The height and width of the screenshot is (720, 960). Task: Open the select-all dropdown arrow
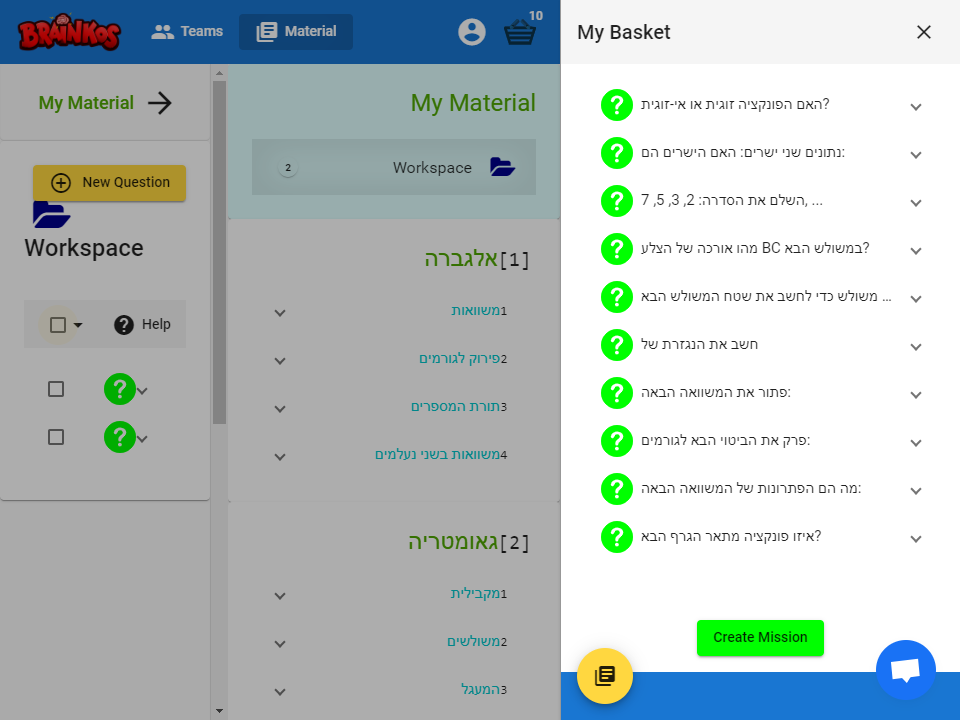pyautogui.click(x=78, y=324)
